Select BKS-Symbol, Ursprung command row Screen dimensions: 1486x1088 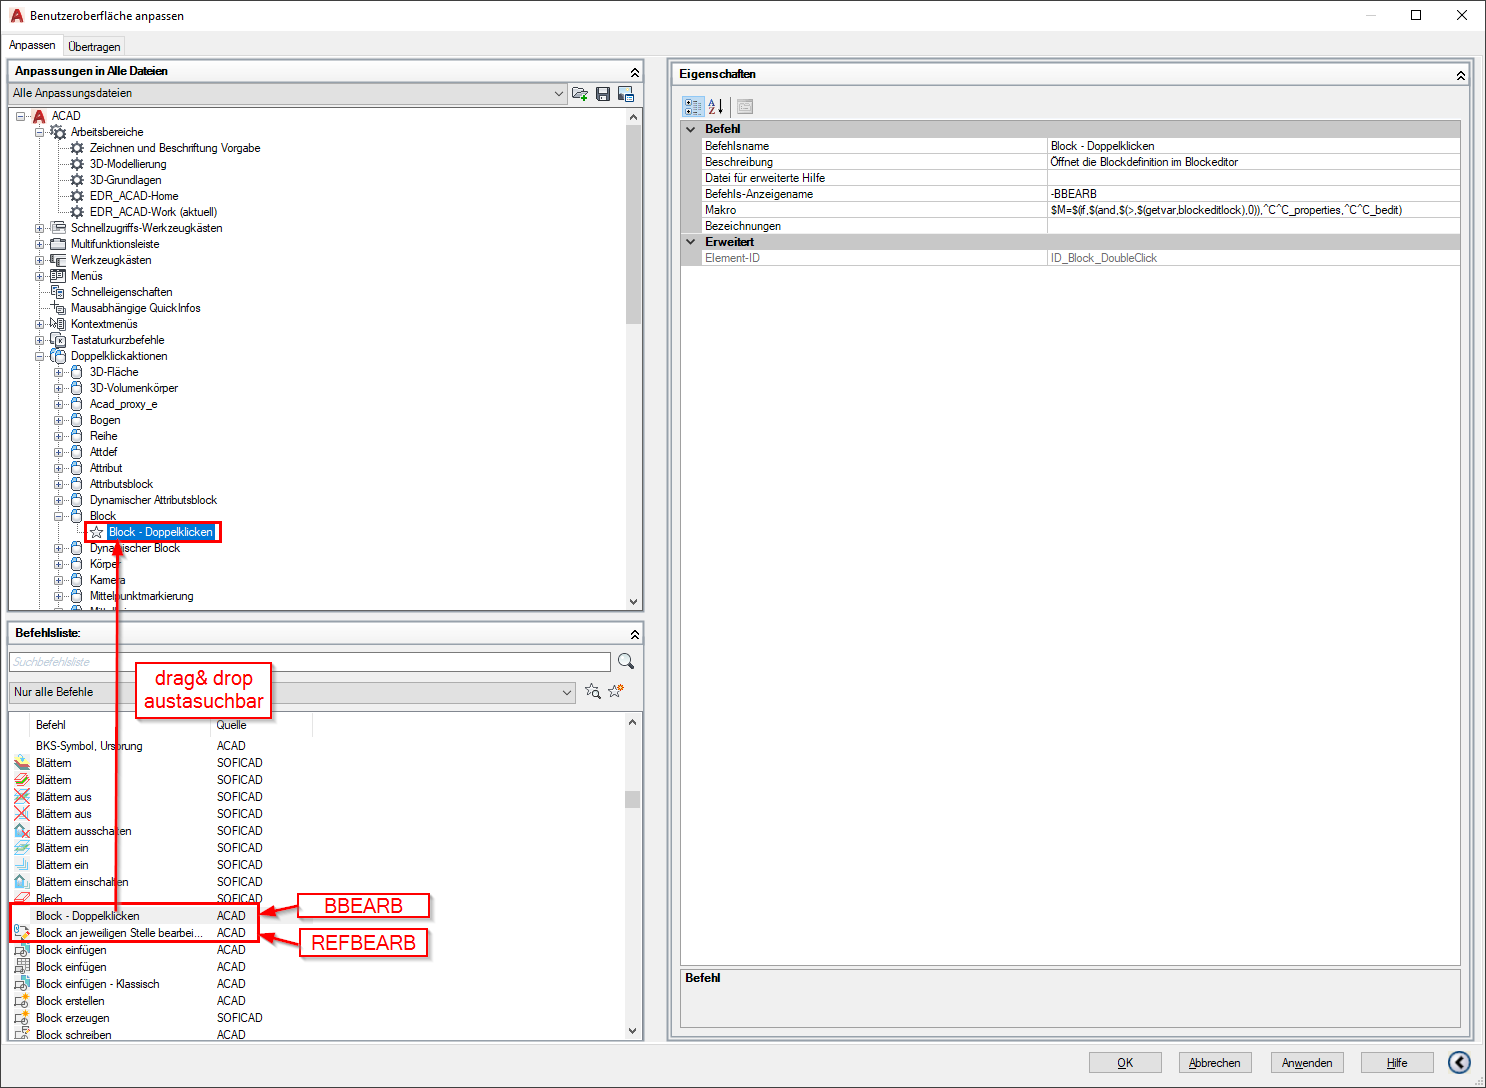(89, 746)
